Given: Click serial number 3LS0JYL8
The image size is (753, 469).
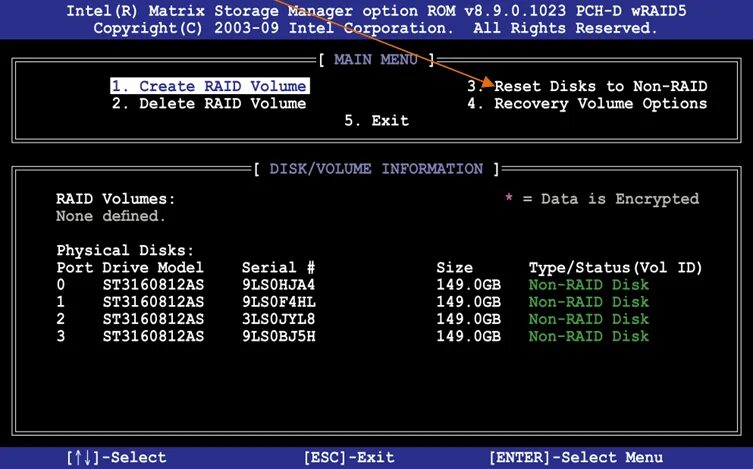Looking at the screenshot, I should click(x=279, y=319).
